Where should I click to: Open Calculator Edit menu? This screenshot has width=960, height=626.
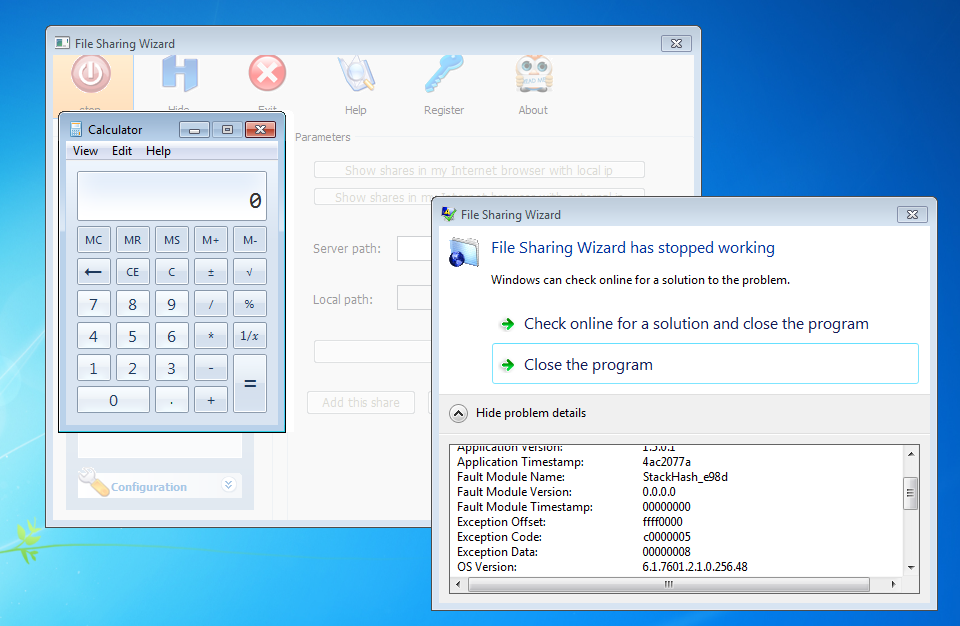pos(122,151)
